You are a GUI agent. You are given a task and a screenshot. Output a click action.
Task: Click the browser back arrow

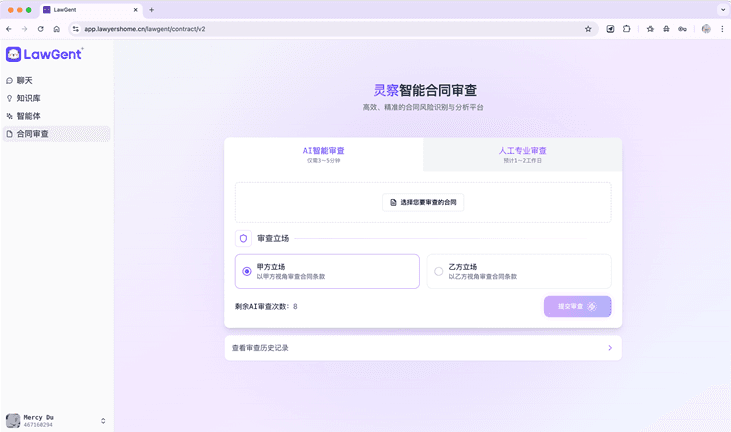[9, 29]
